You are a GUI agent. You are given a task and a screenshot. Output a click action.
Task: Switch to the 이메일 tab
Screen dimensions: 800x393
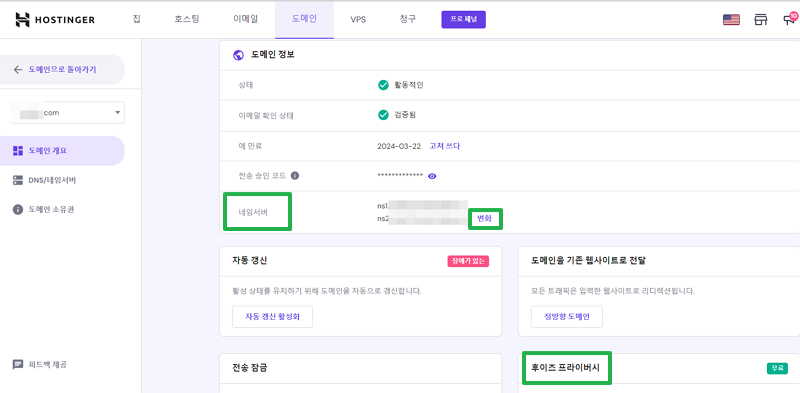(245, 19)
